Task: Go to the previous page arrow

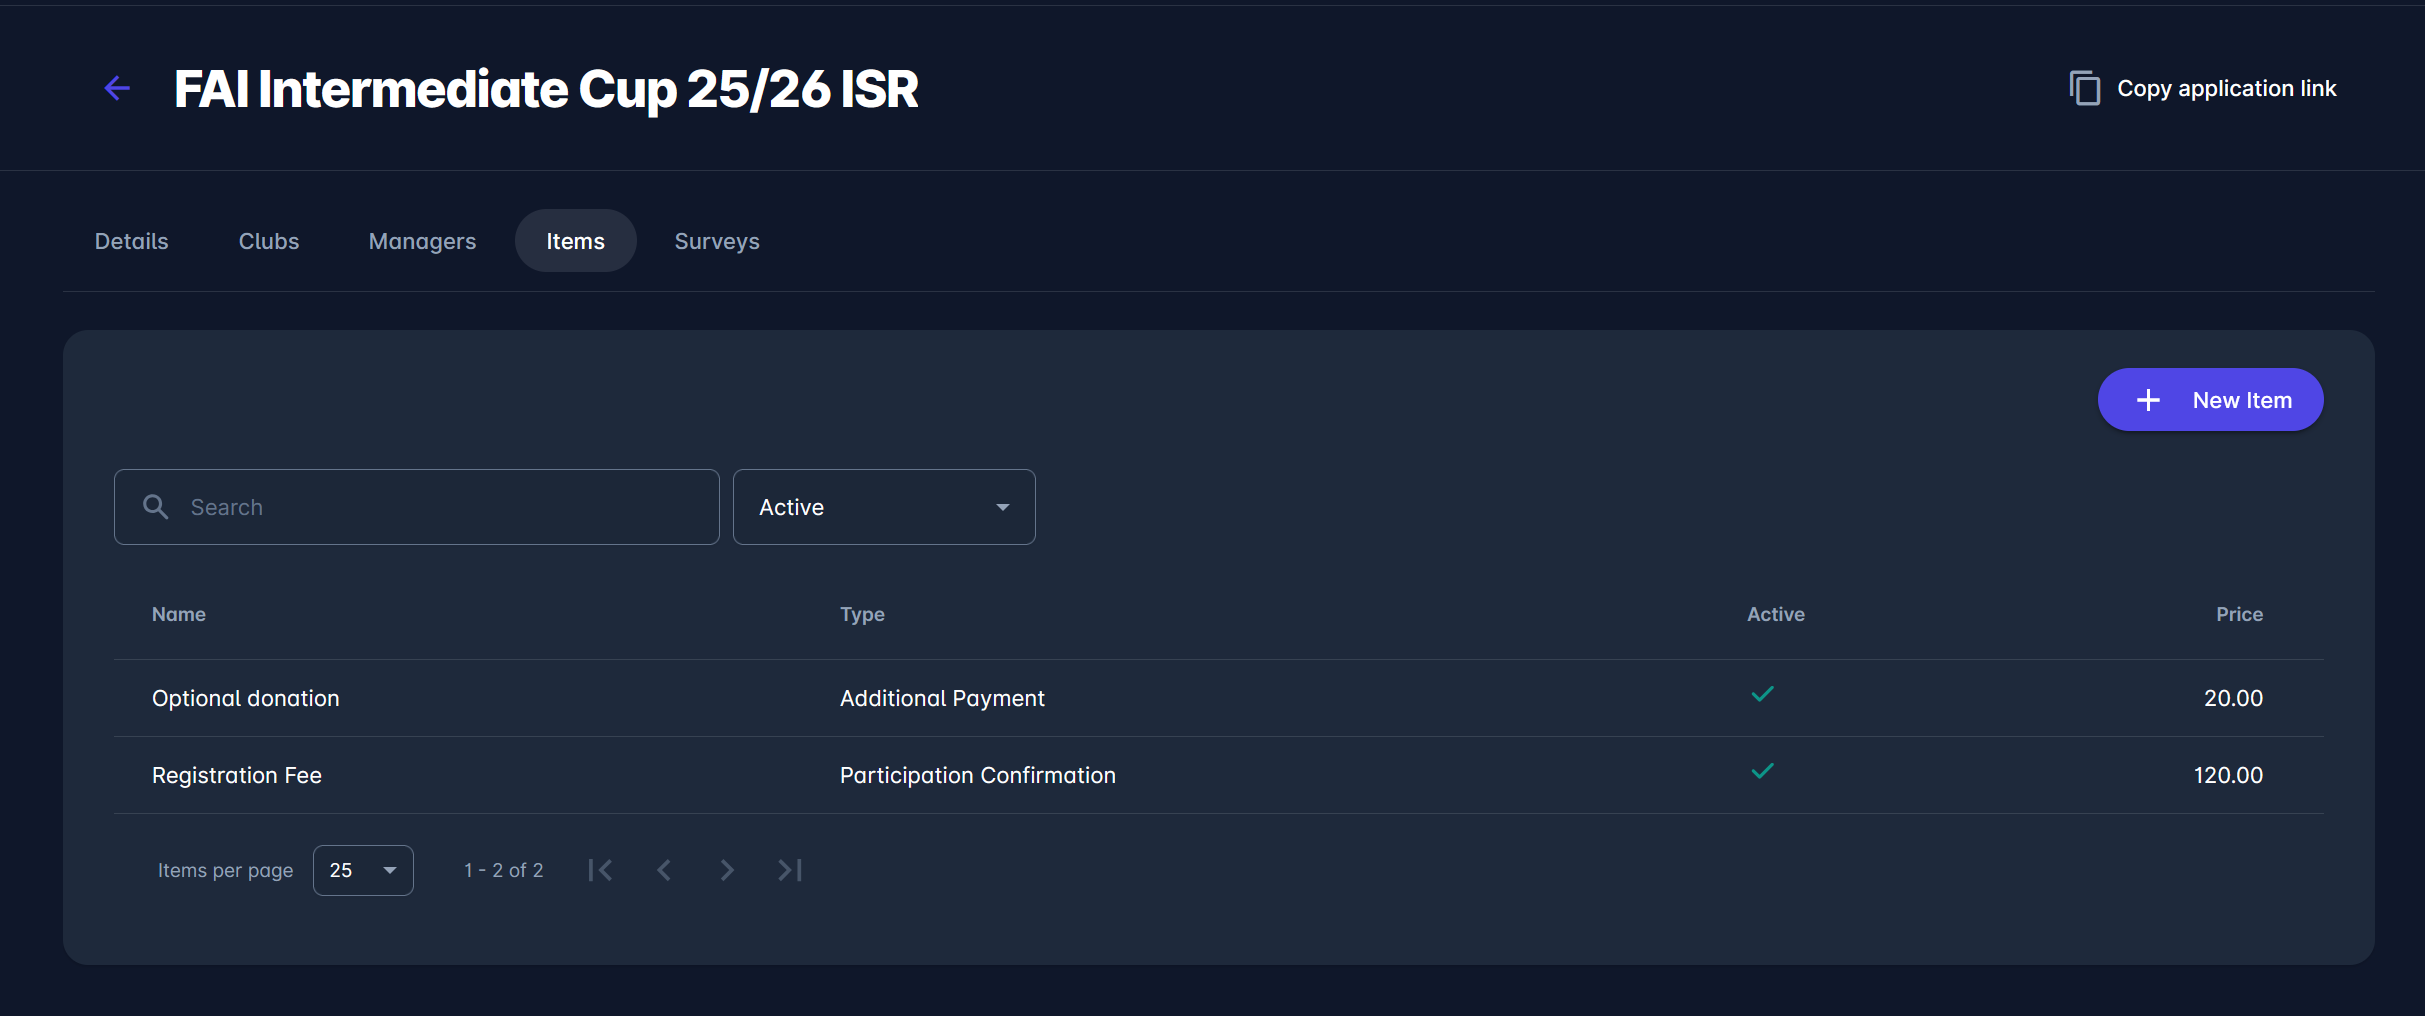Action: point(664,870)
